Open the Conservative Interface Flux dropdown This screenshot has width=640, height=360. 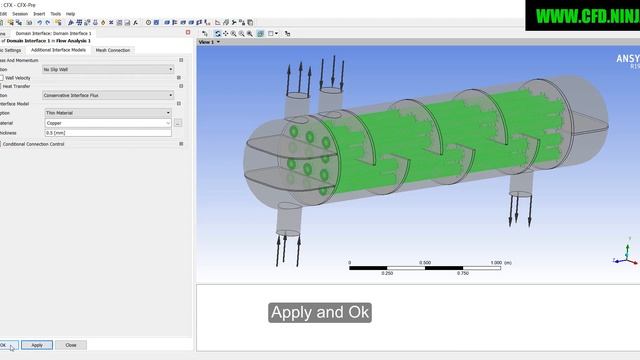(x=108, y=95)
